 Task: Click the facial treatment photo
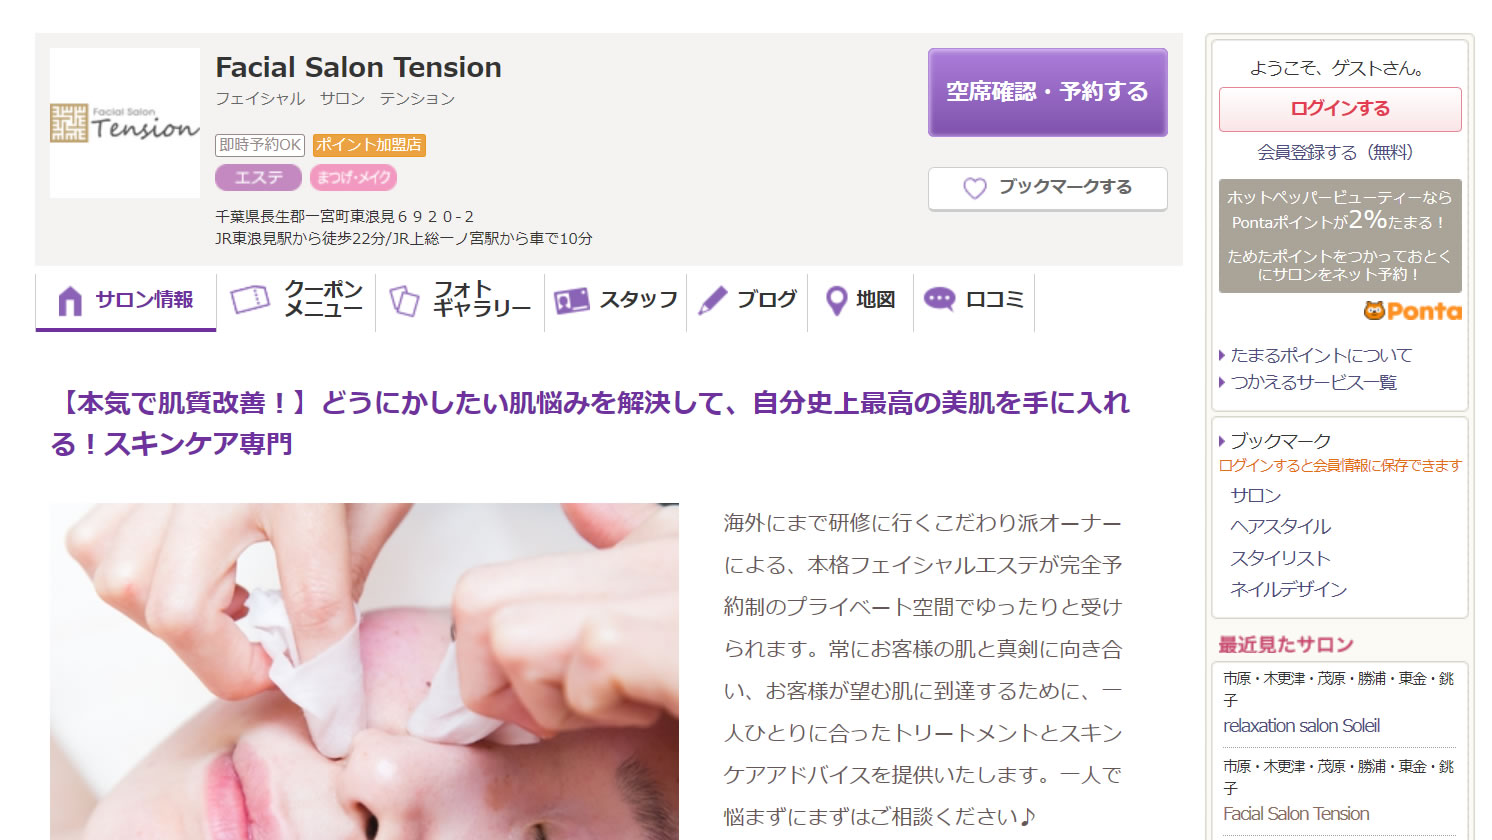click(364, 671)
